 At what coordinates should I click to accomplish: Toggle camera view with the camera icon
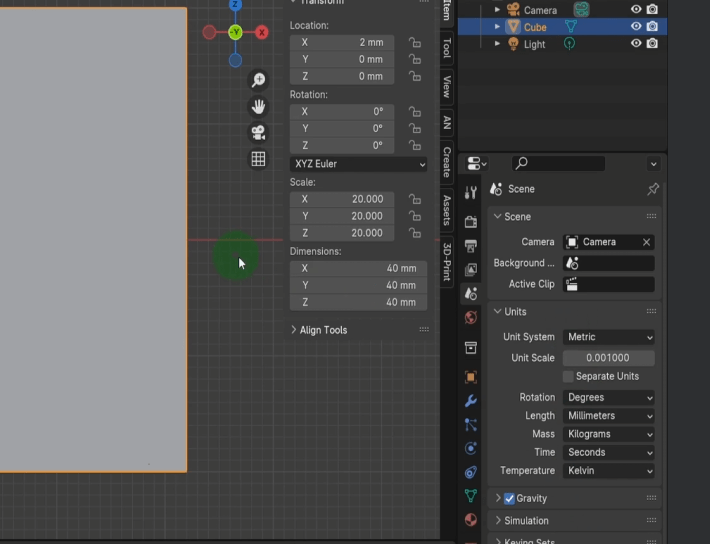pyautogui.click(x=258, y=132)
